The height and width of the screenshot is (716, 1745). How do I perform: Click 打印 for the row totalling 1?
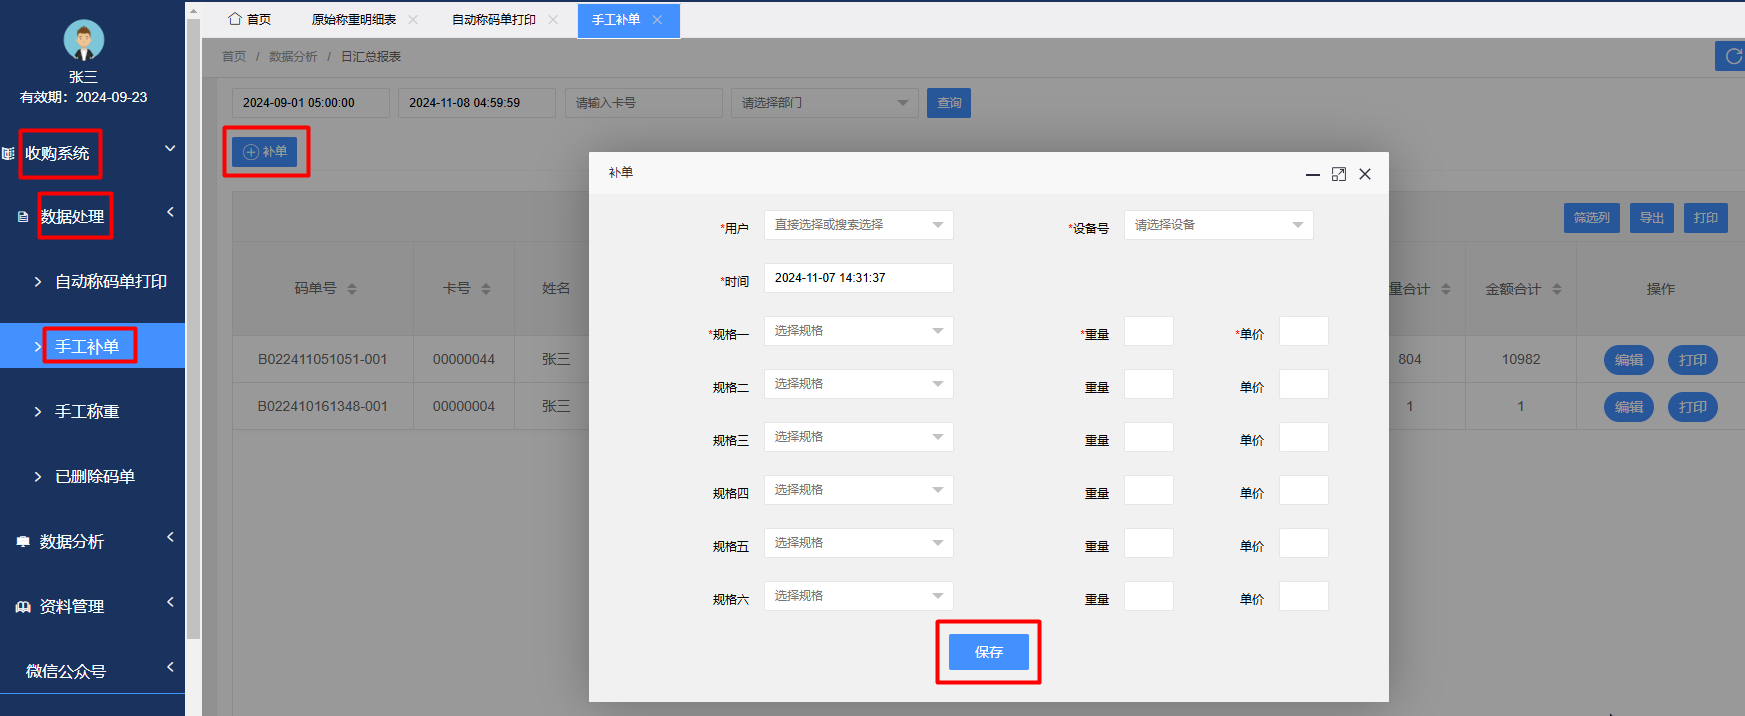1693,407
